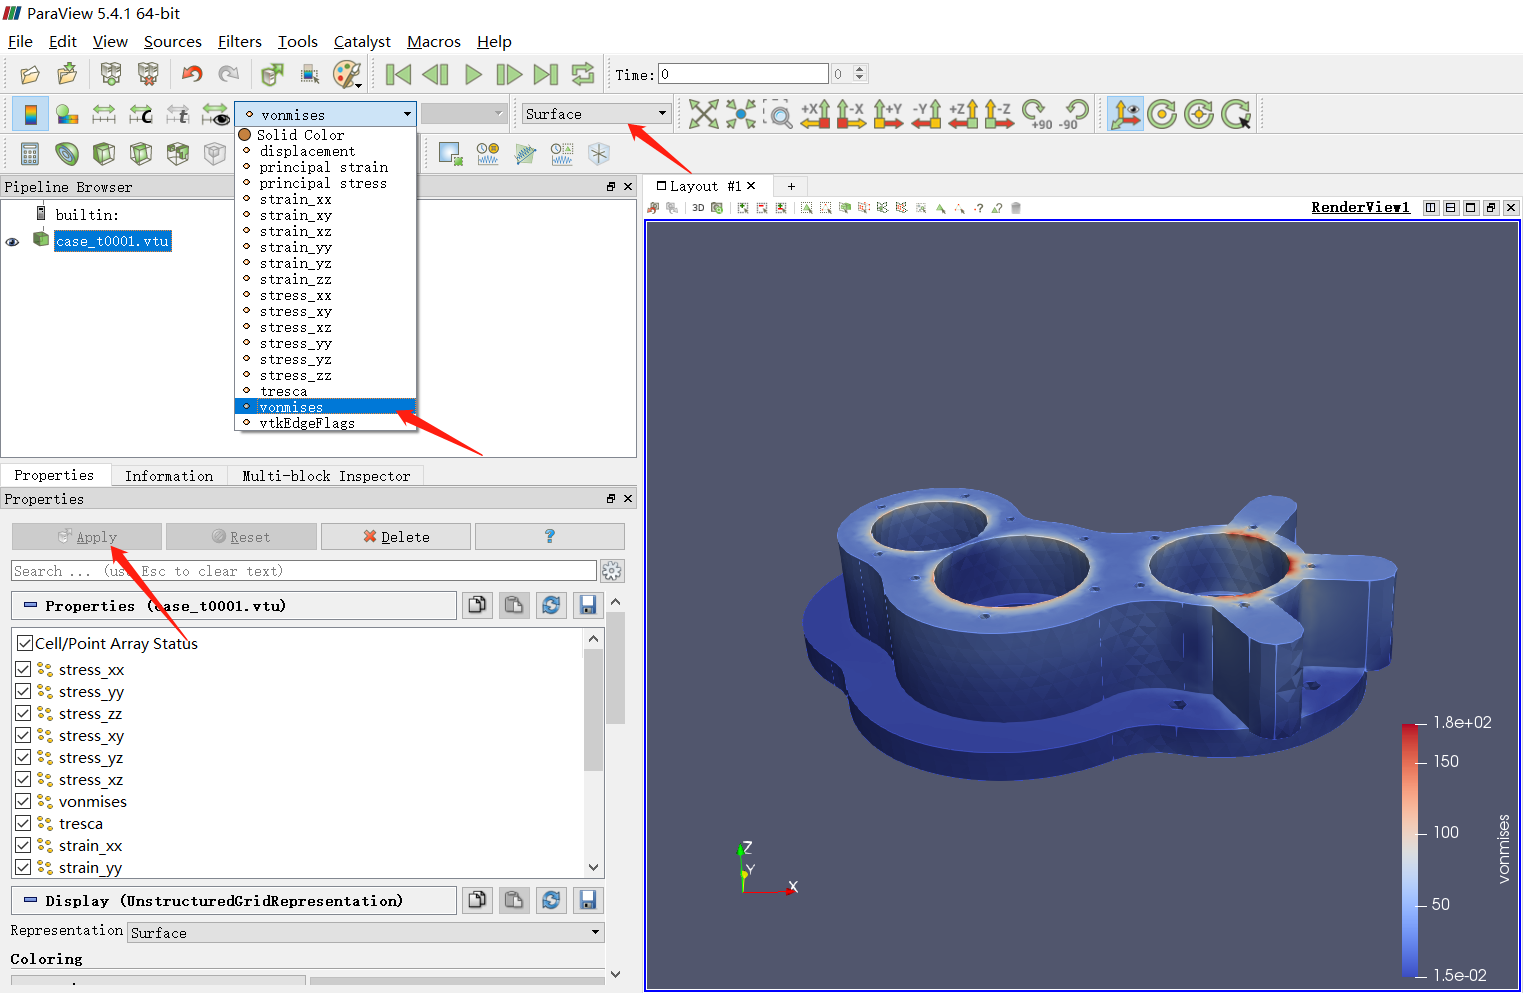Open the Surface representation dropdown
The width and height of the screenshot is (1523, 993).
click(595, 113)
